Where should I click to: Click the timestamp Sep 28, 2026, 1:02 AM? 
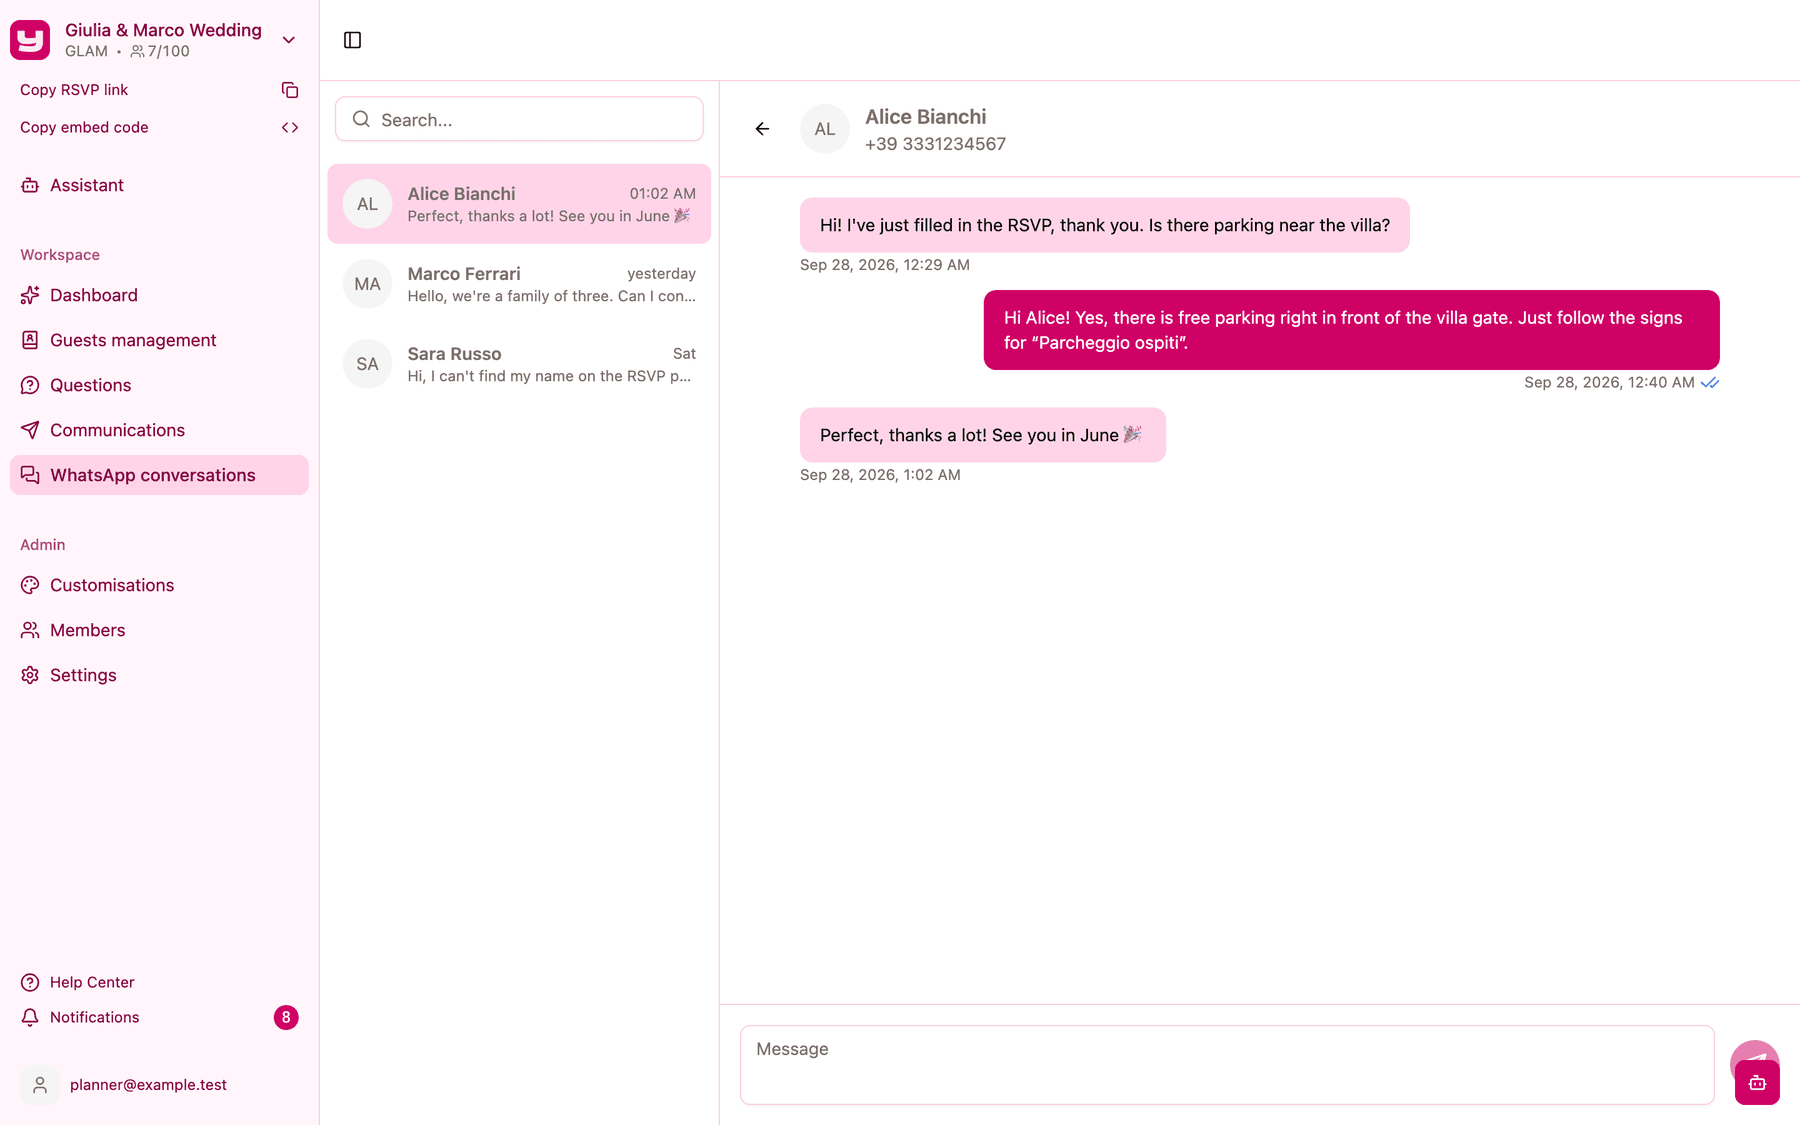[x=880, y=475]
